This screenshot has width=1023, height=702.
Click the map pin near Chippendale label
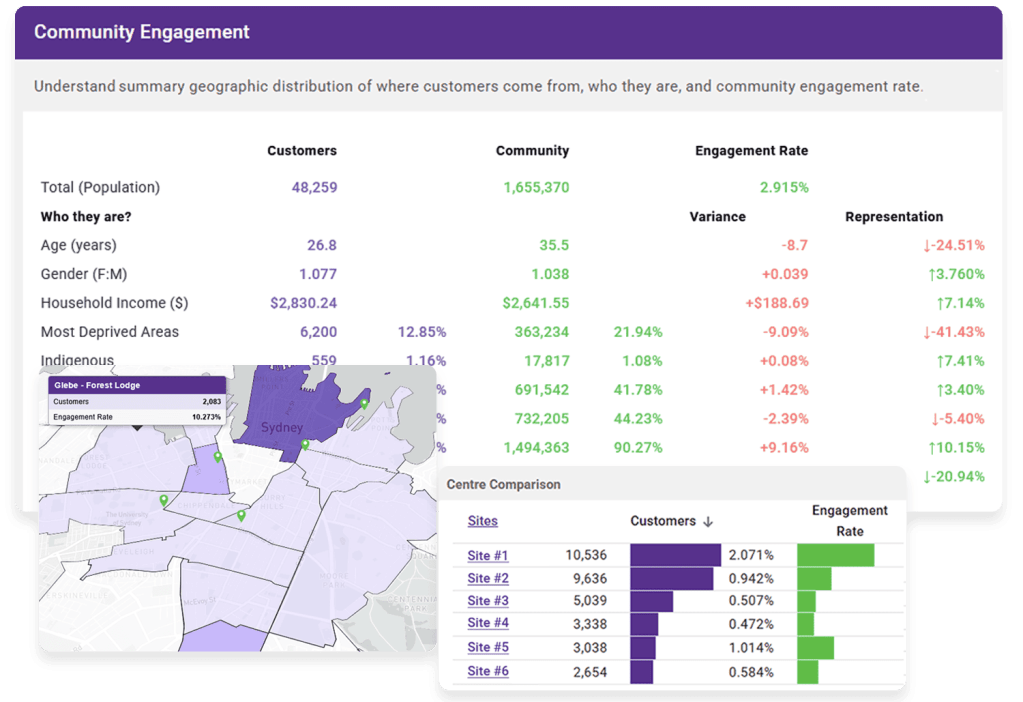(241, 515)
